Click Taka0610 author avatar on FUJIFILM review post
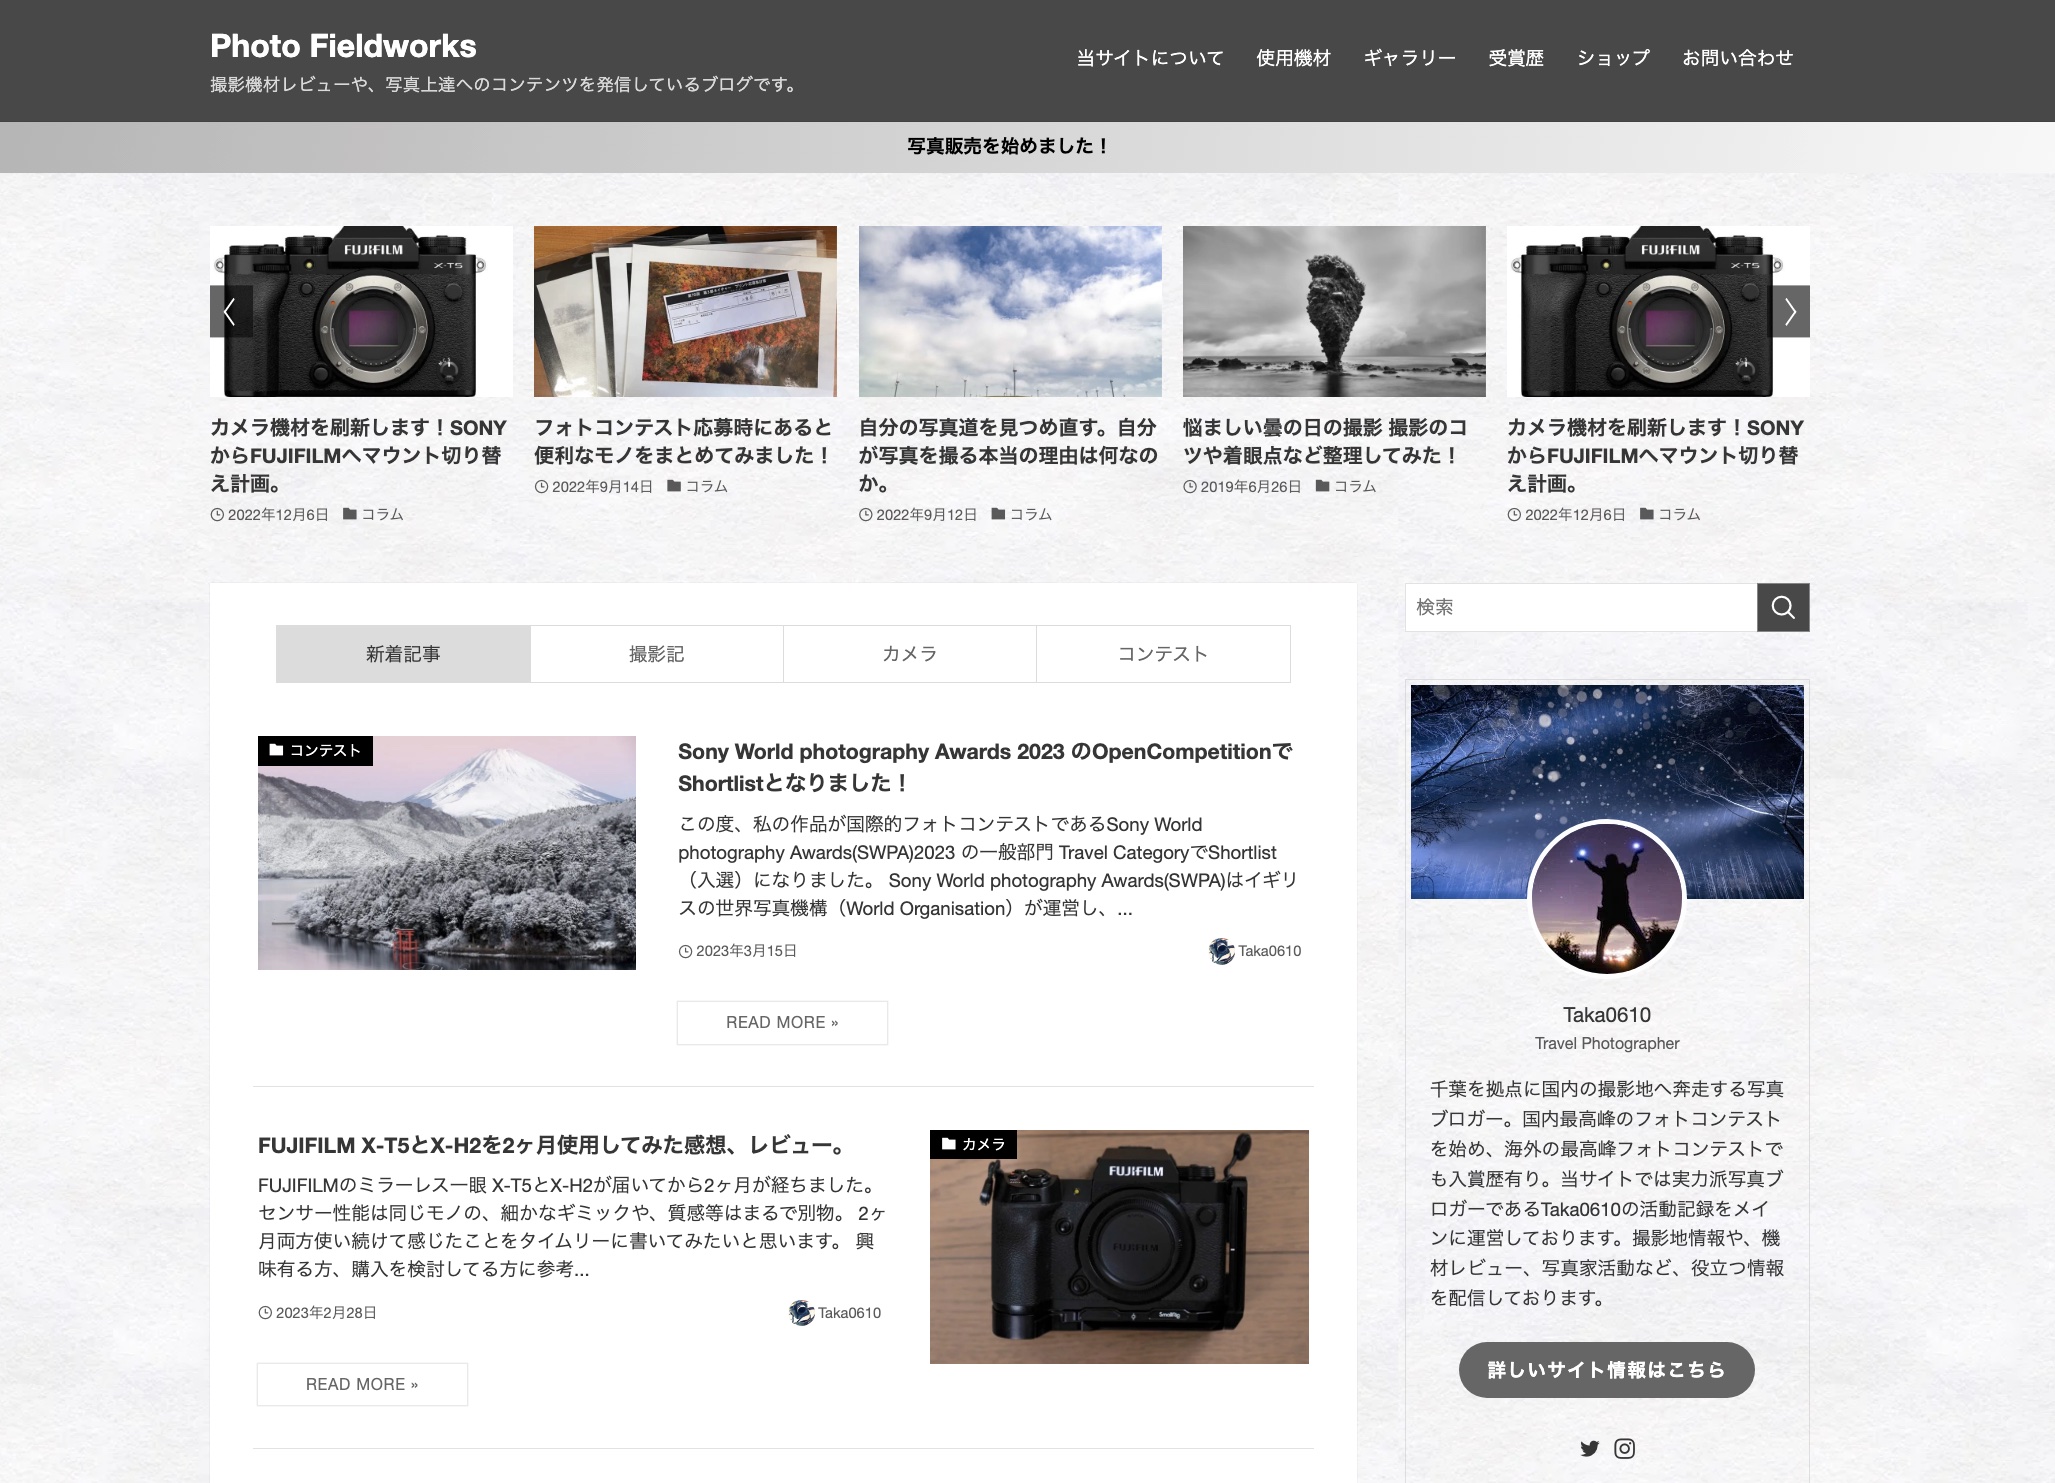The height and width of the screenshot is (1483, 2055). (x=801, y=1313)
